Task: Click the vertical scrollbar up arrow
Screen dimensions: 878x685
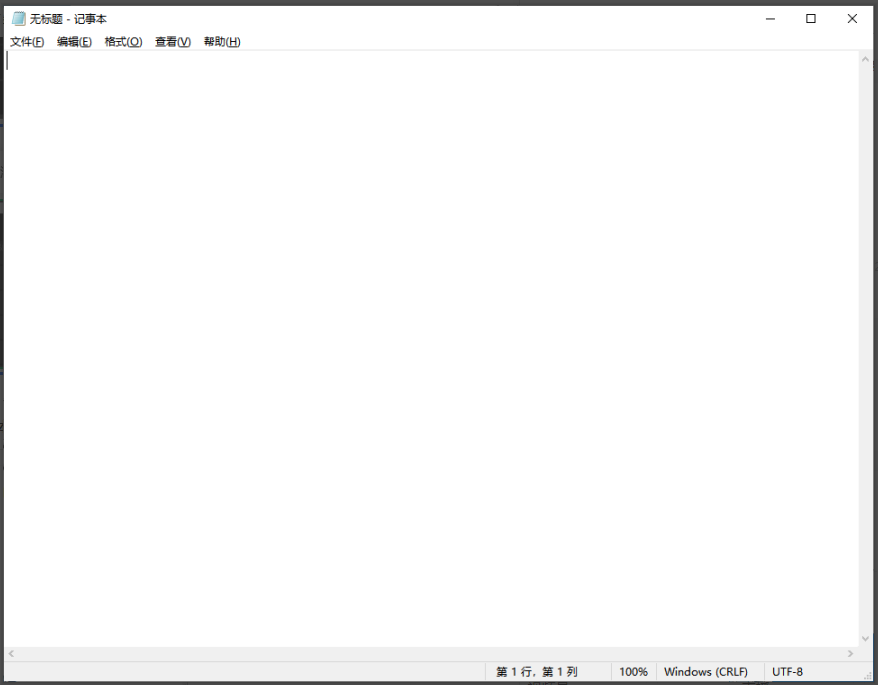Action: click(866, 57)
